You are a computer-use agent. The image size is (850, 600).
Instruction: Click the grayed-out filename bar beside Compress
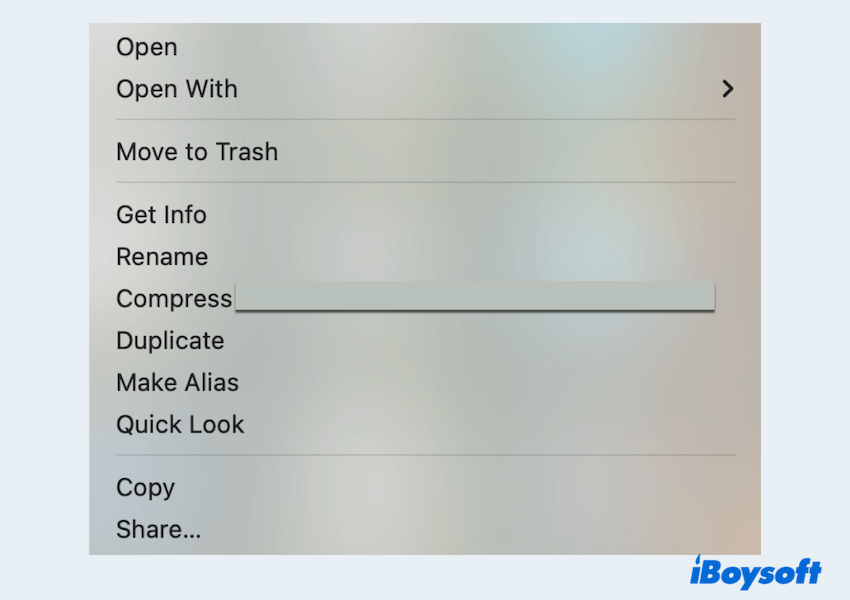[474, 297]
